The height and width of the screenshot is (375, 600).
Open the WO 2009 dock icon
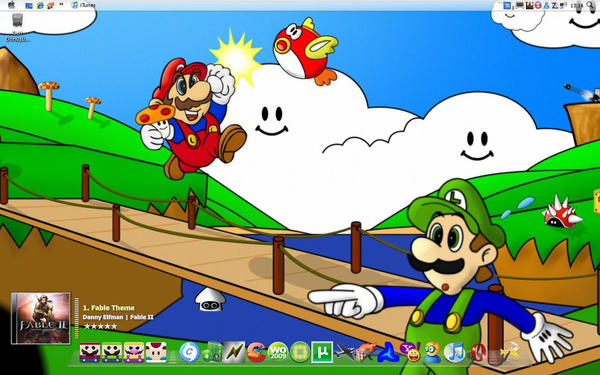click(x=278, y=352)
